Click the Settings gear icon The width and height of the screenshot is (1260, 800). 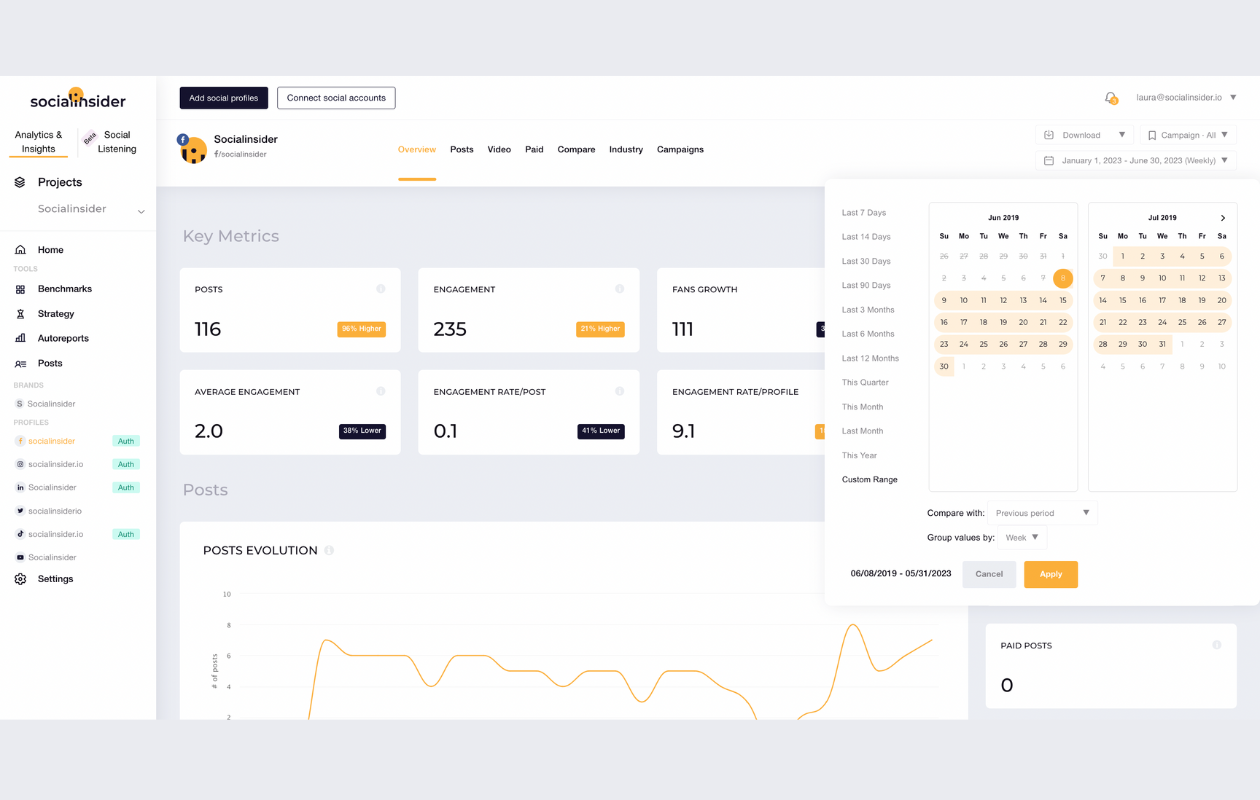(20, 579)
